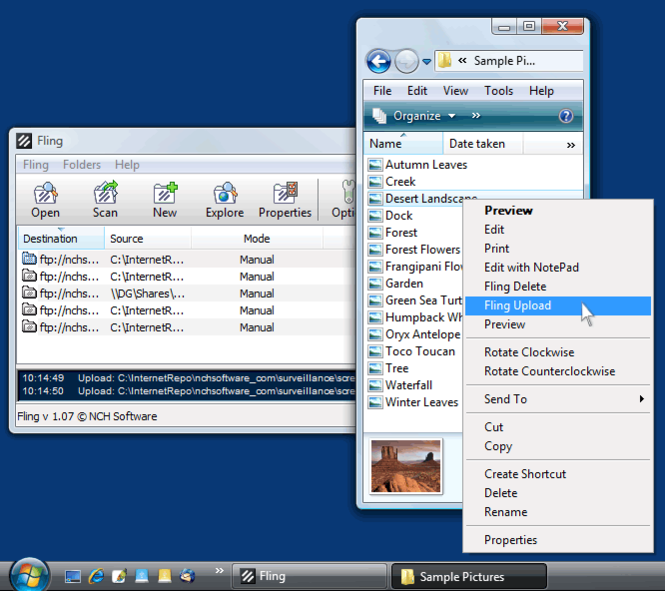
Task: Open the Folders menu in Fling window
Action: click(82, 164)
